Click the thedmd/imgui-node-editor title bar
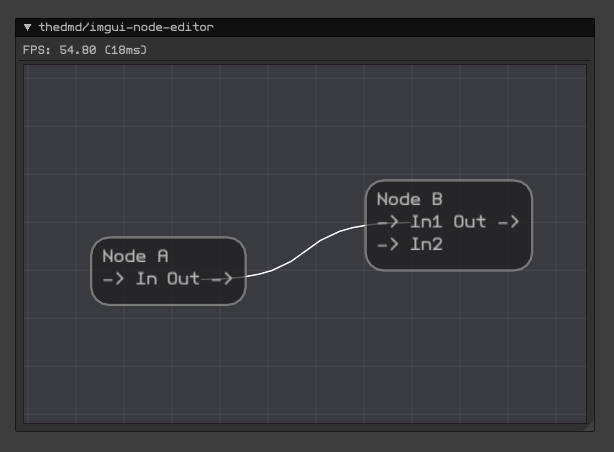 click(305, 27)
